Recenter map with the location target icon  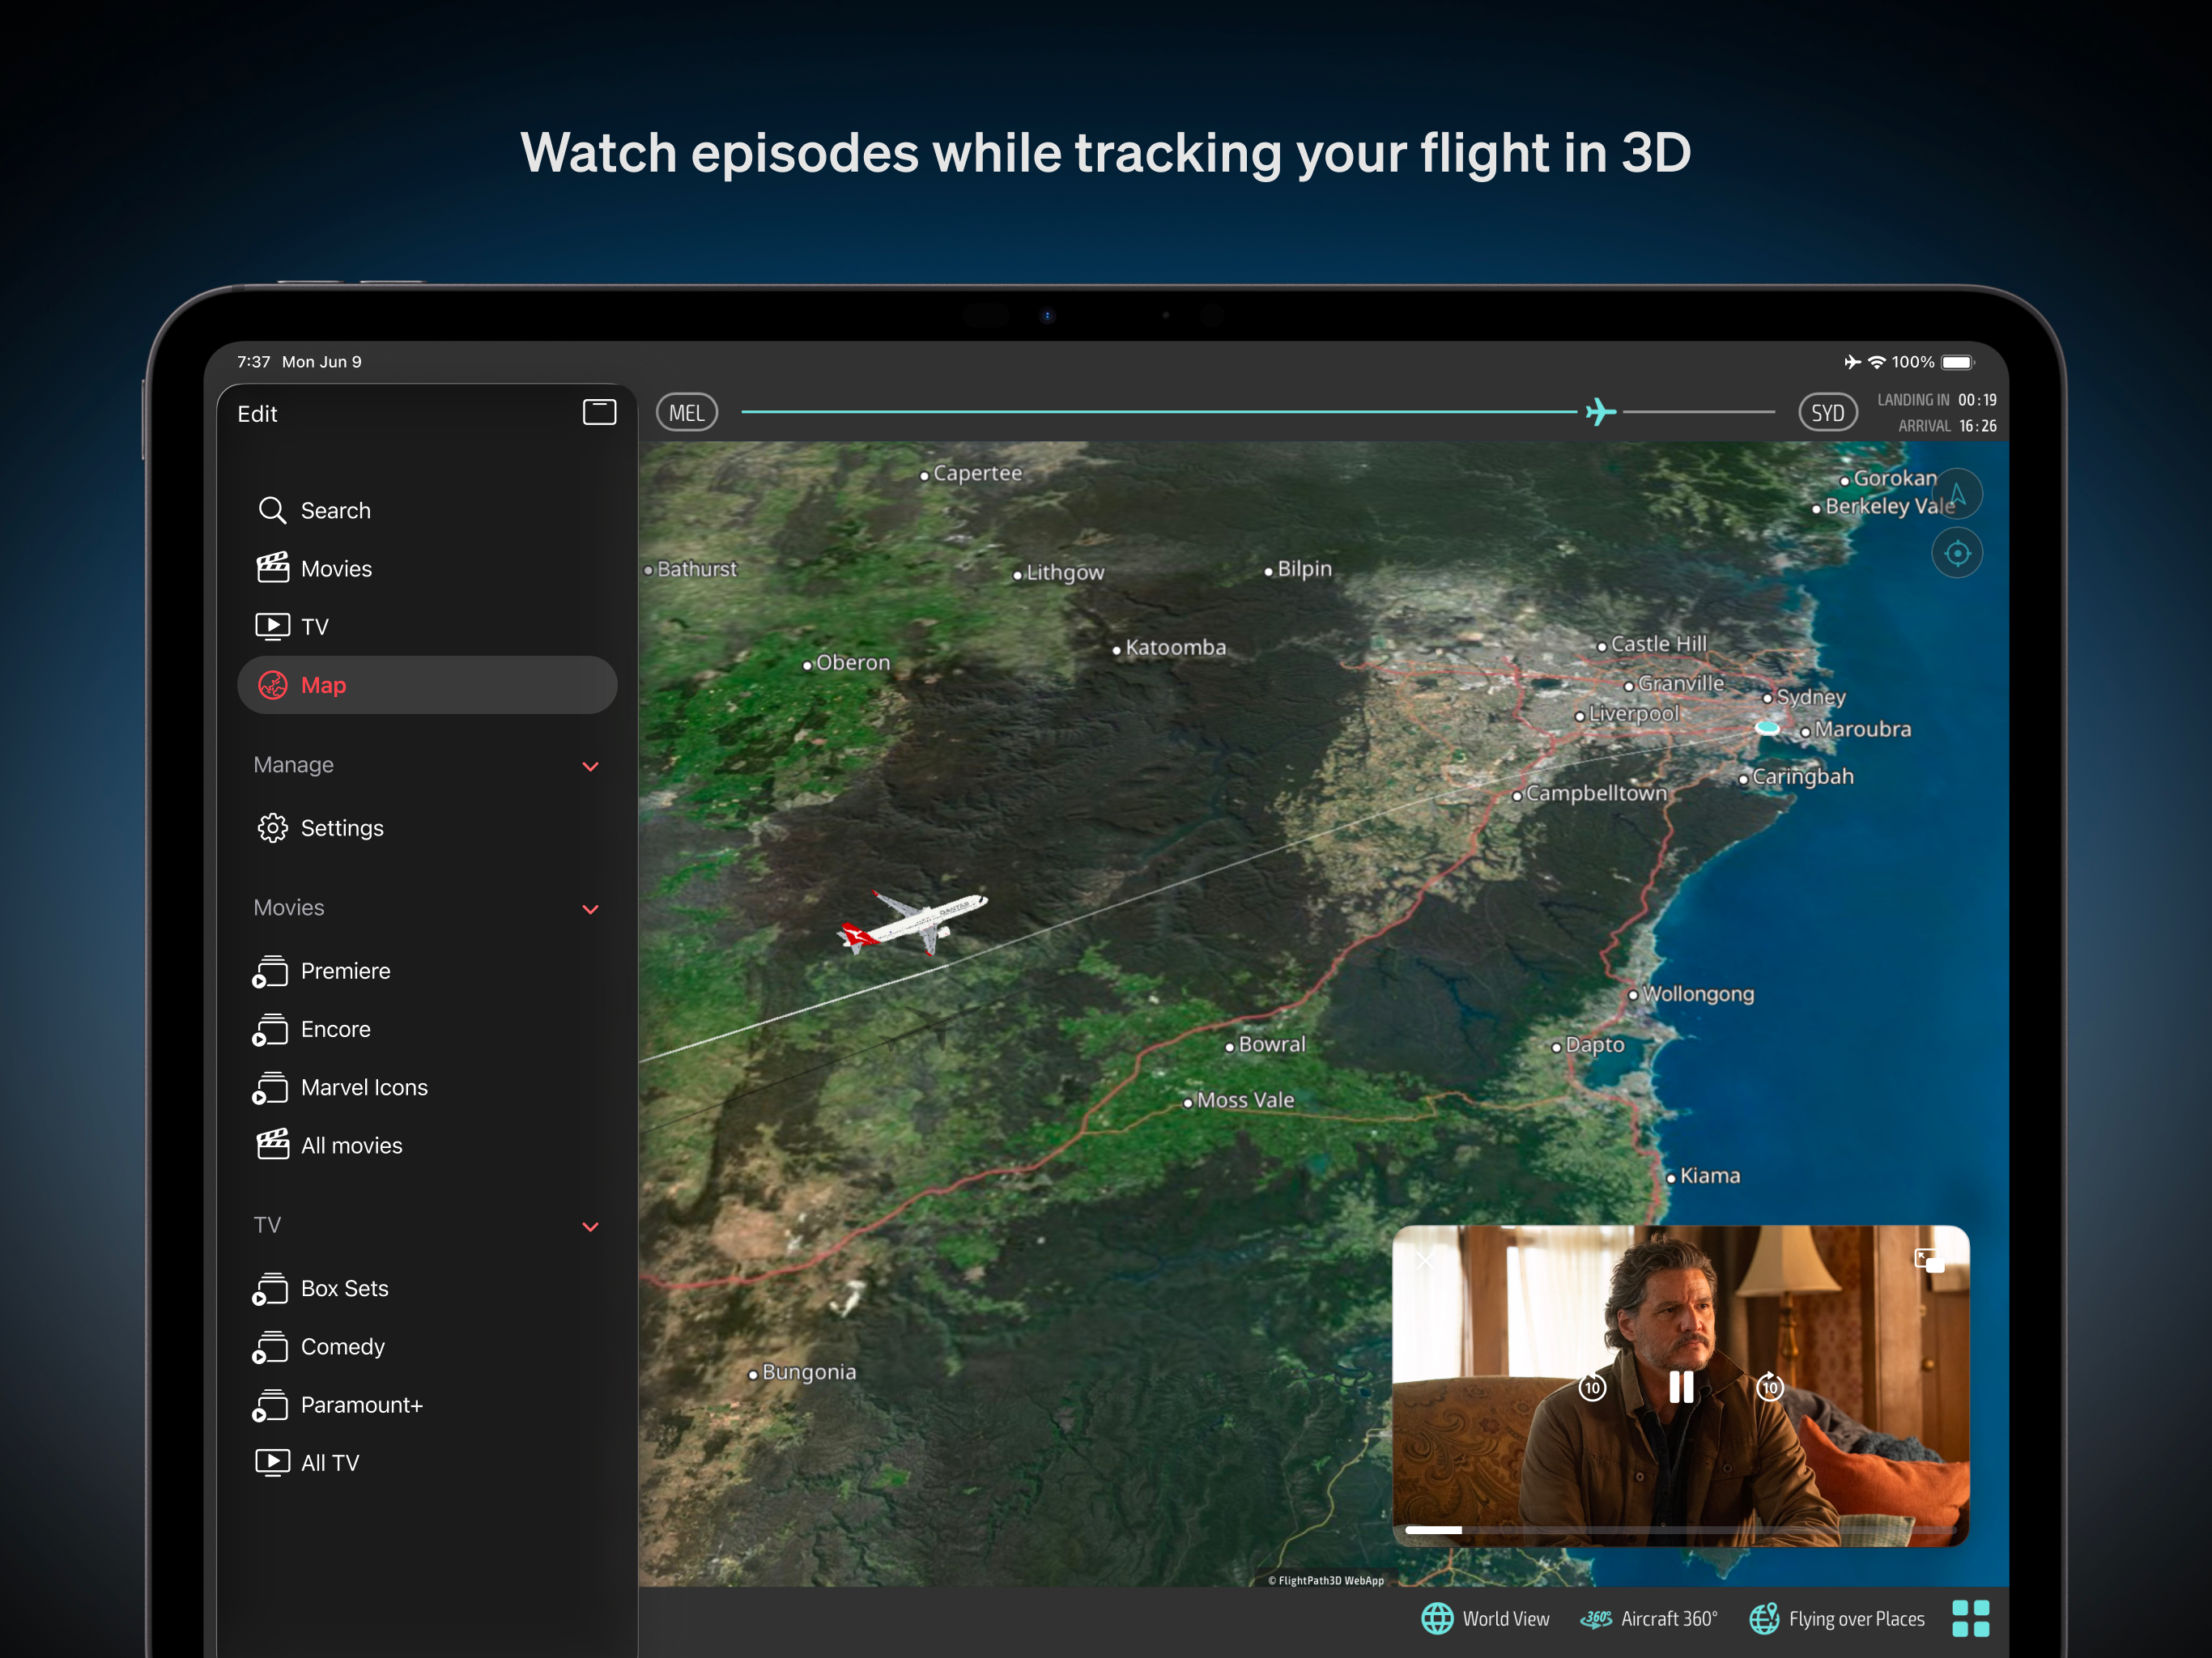(1957, 553)
